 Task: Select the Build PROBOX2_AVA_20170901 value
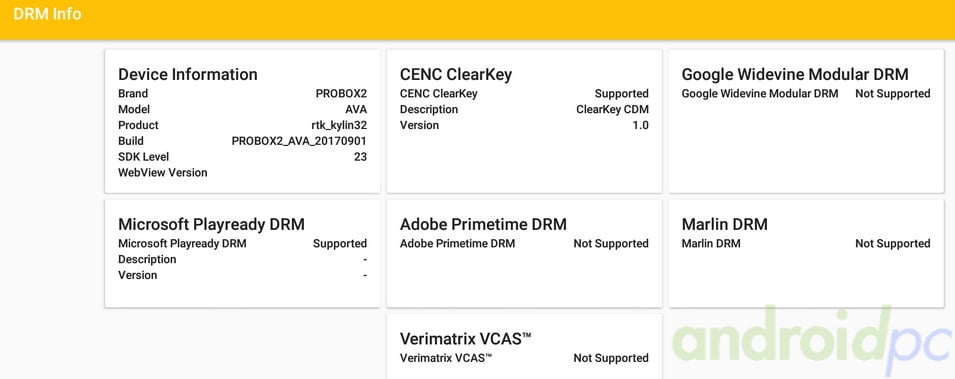299,141
